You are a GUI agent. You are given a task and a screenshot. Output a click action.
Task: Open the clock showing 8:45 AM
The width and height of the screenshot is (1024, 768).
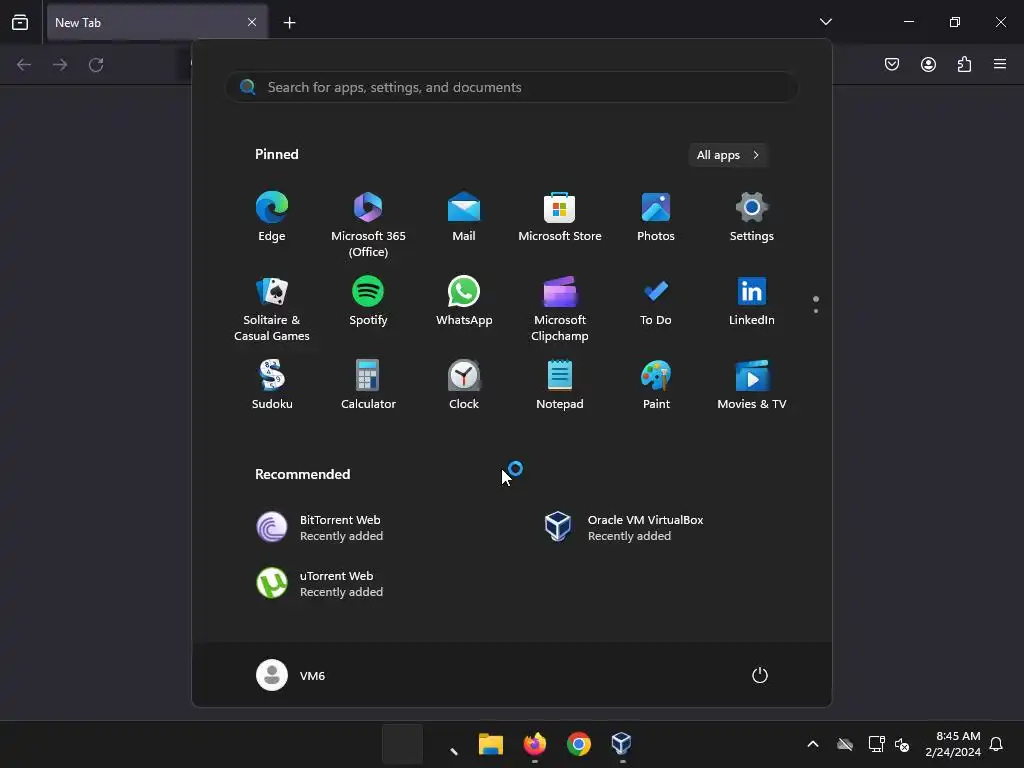coord(953,744)
